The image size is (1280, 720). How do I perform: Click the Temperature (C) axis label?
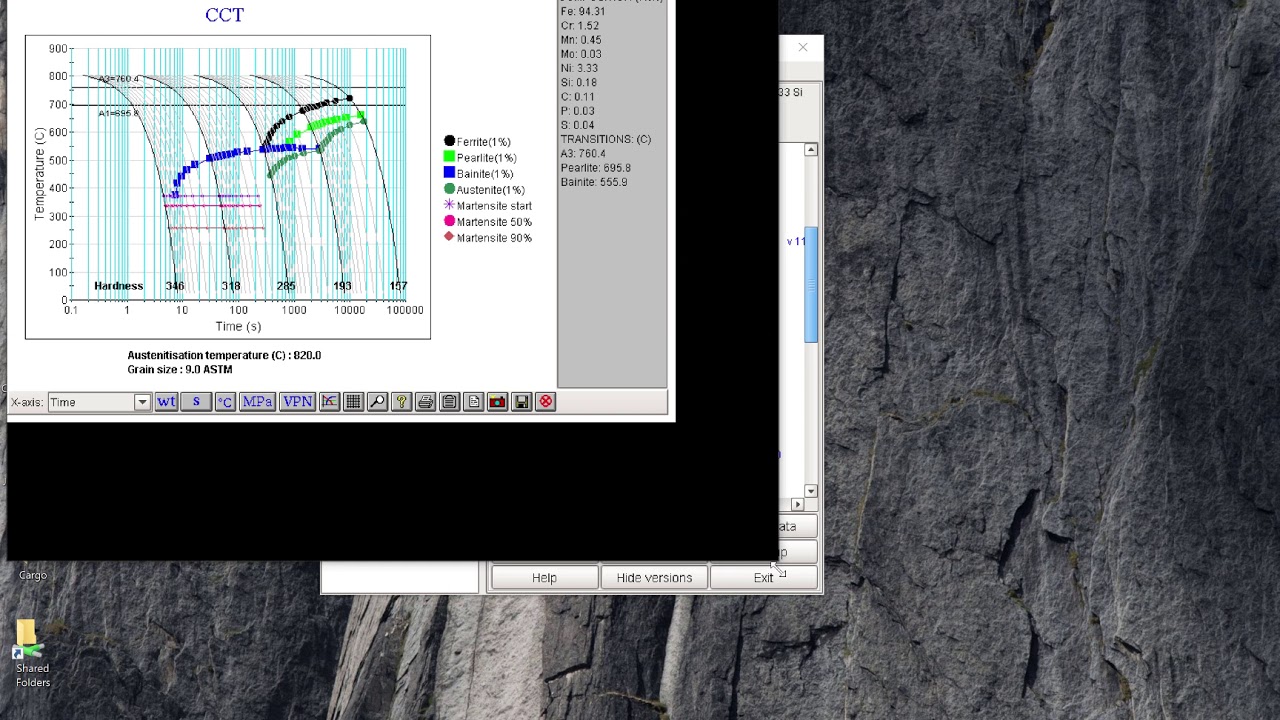point(40,174)
